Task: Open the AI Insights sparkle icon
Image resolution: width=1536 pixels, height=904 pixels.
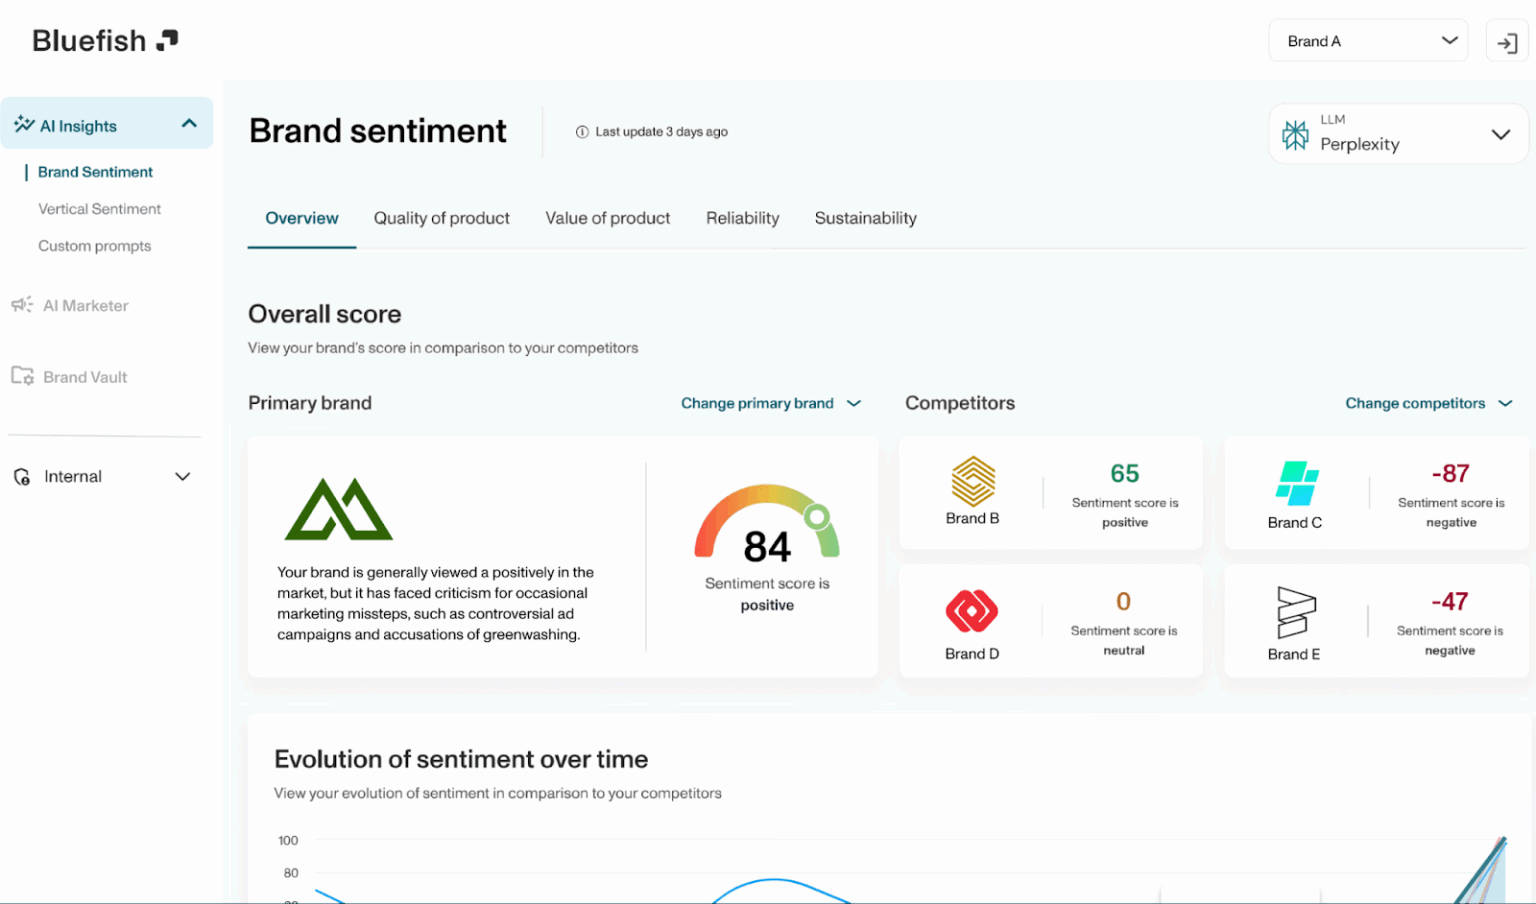Action: tap(23, 123)
